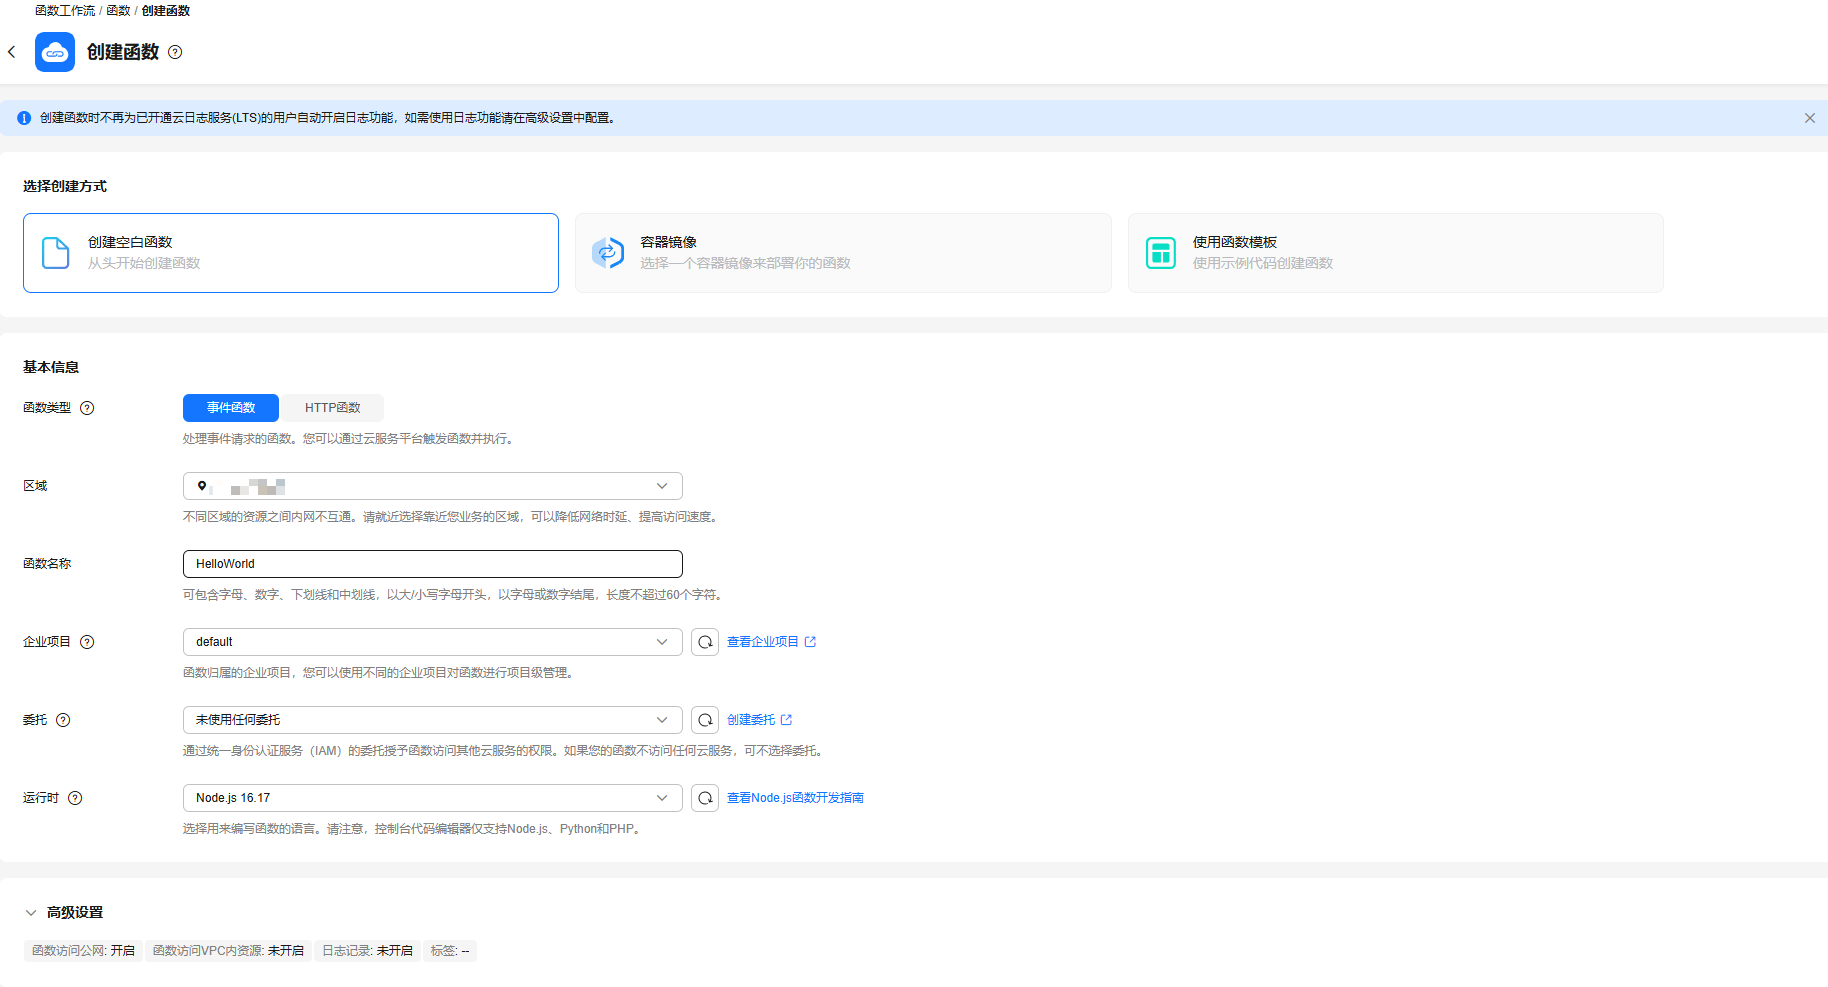1828x987 pixels.
Task: Click the blank document icon for 创建空白函数
Action: click(x=56, y=253)
